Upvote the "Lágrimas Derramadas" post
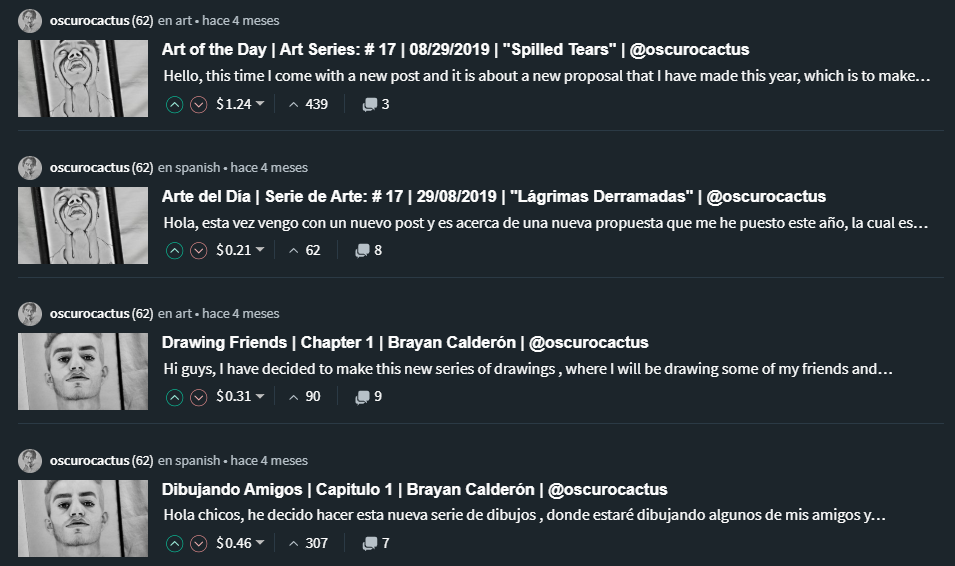Image resolution: width=955 pixels, height=566 pixels. pyautogui.click(x=174, y=250)
